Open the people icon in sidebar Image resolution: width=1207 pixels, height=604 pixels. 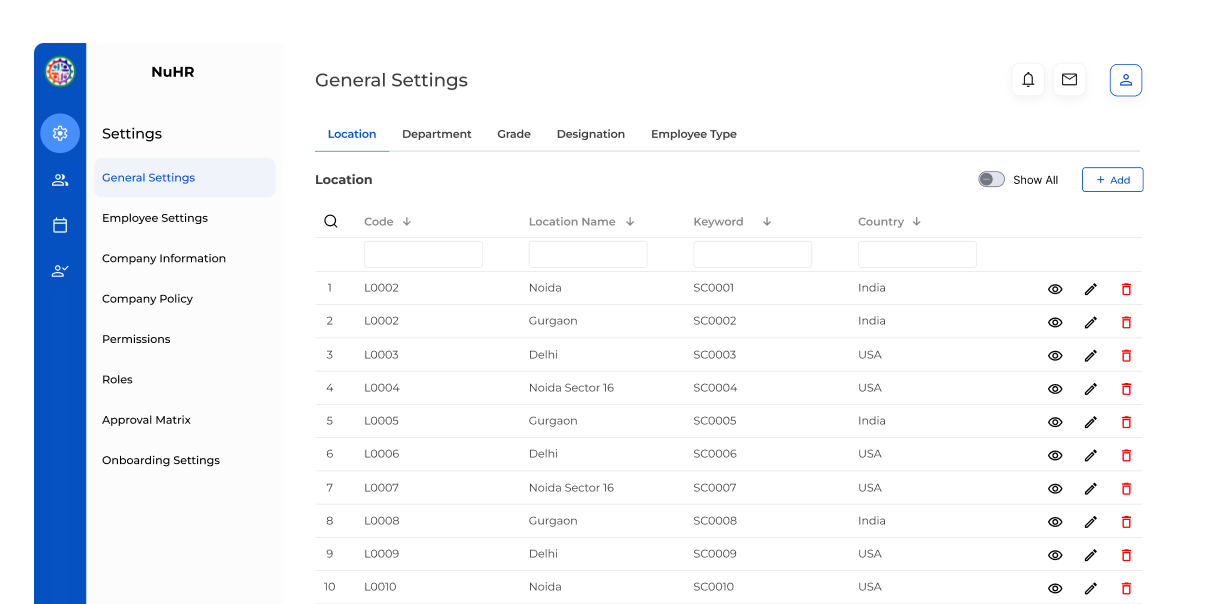click(60, 180)
